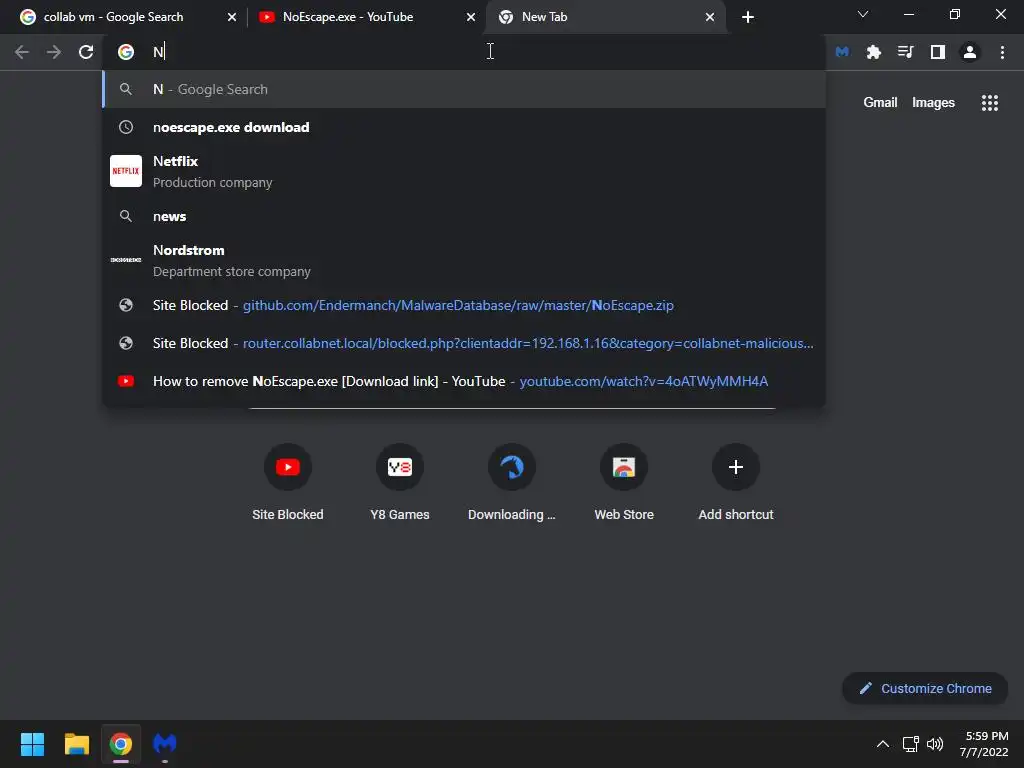Open Malwarebytes from the taskbar
Viewport: 1024px width, 768px height.
[x=165, y=744]
